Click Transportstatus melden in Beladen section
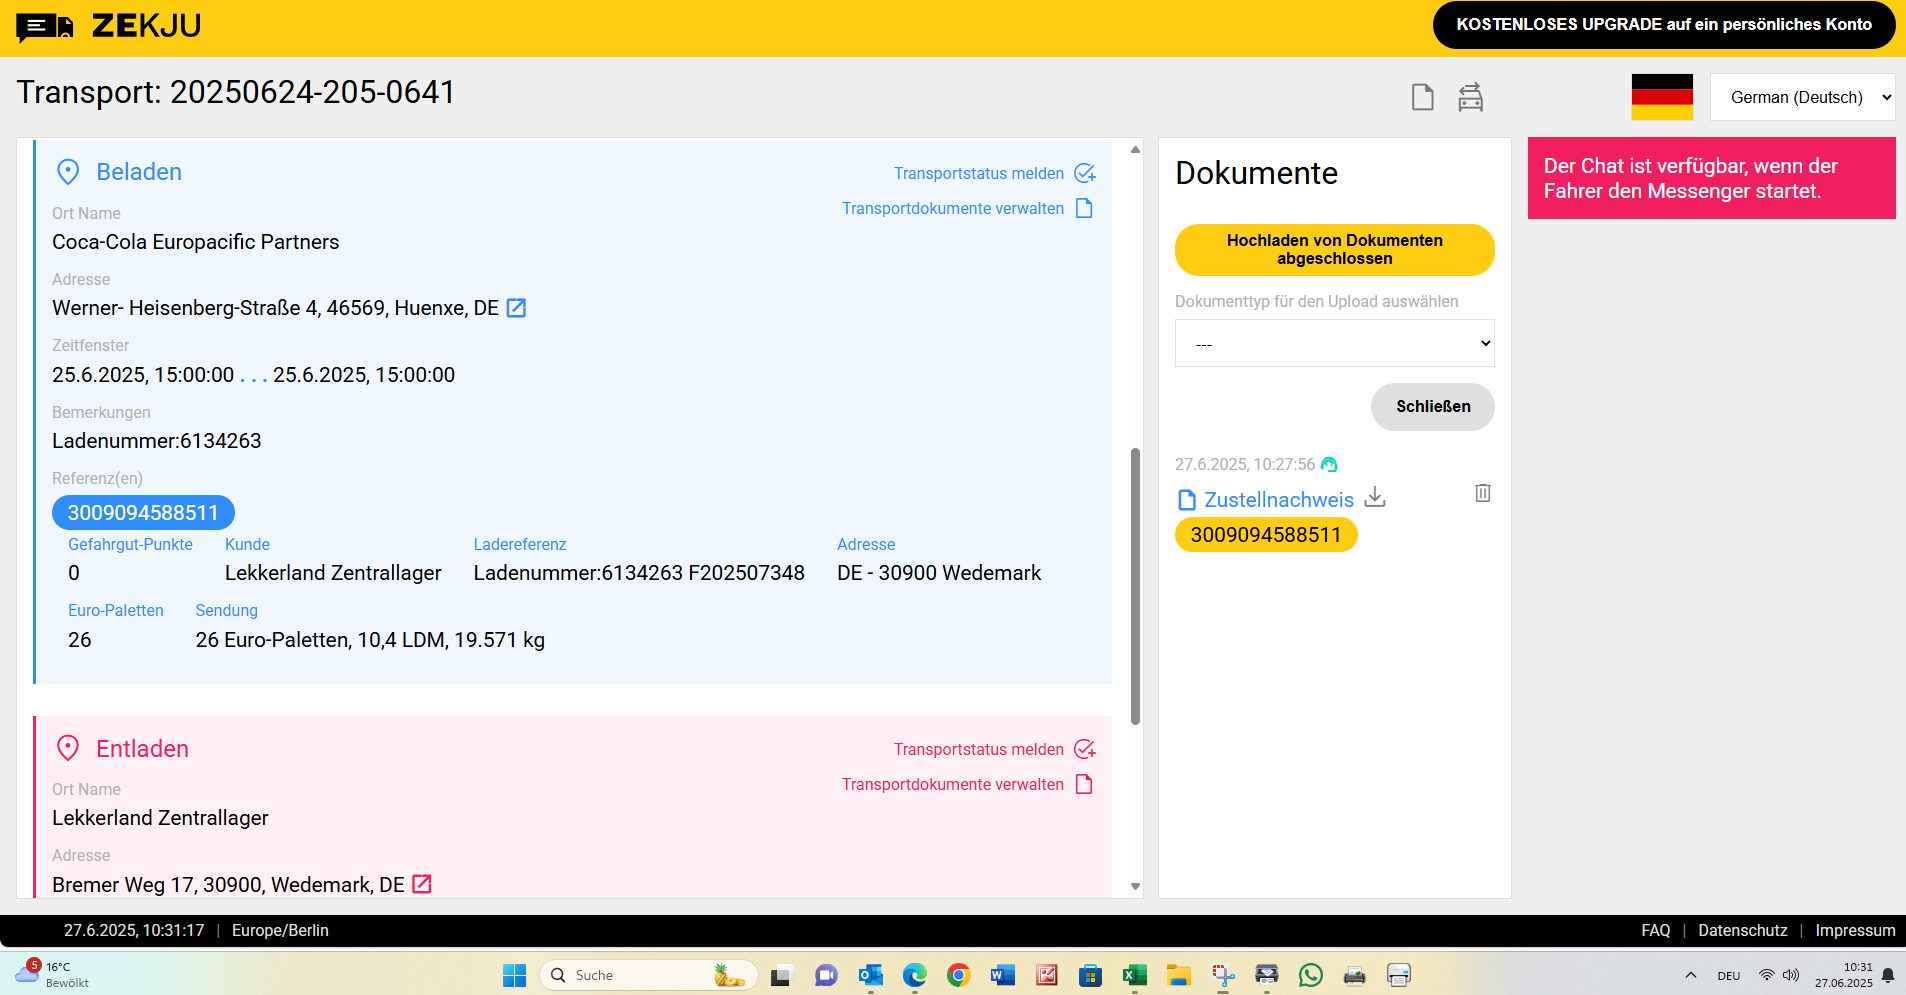This screenshot has height=995, width=1906. (x=979, y=173)
